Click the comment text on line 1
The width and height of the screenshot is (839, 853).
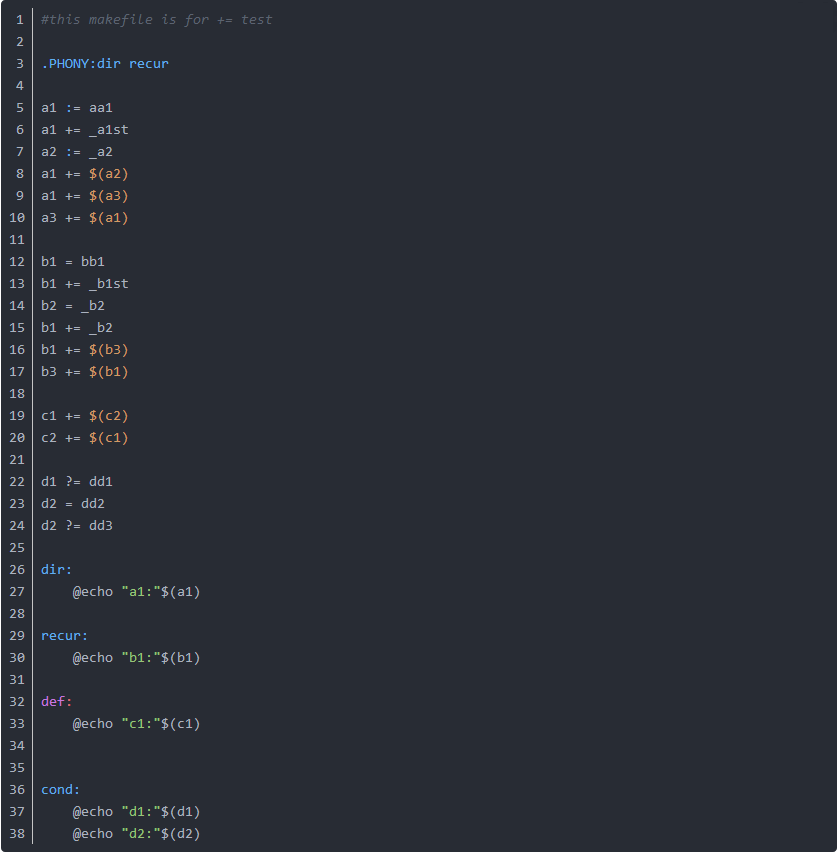[x=156, y=19]
